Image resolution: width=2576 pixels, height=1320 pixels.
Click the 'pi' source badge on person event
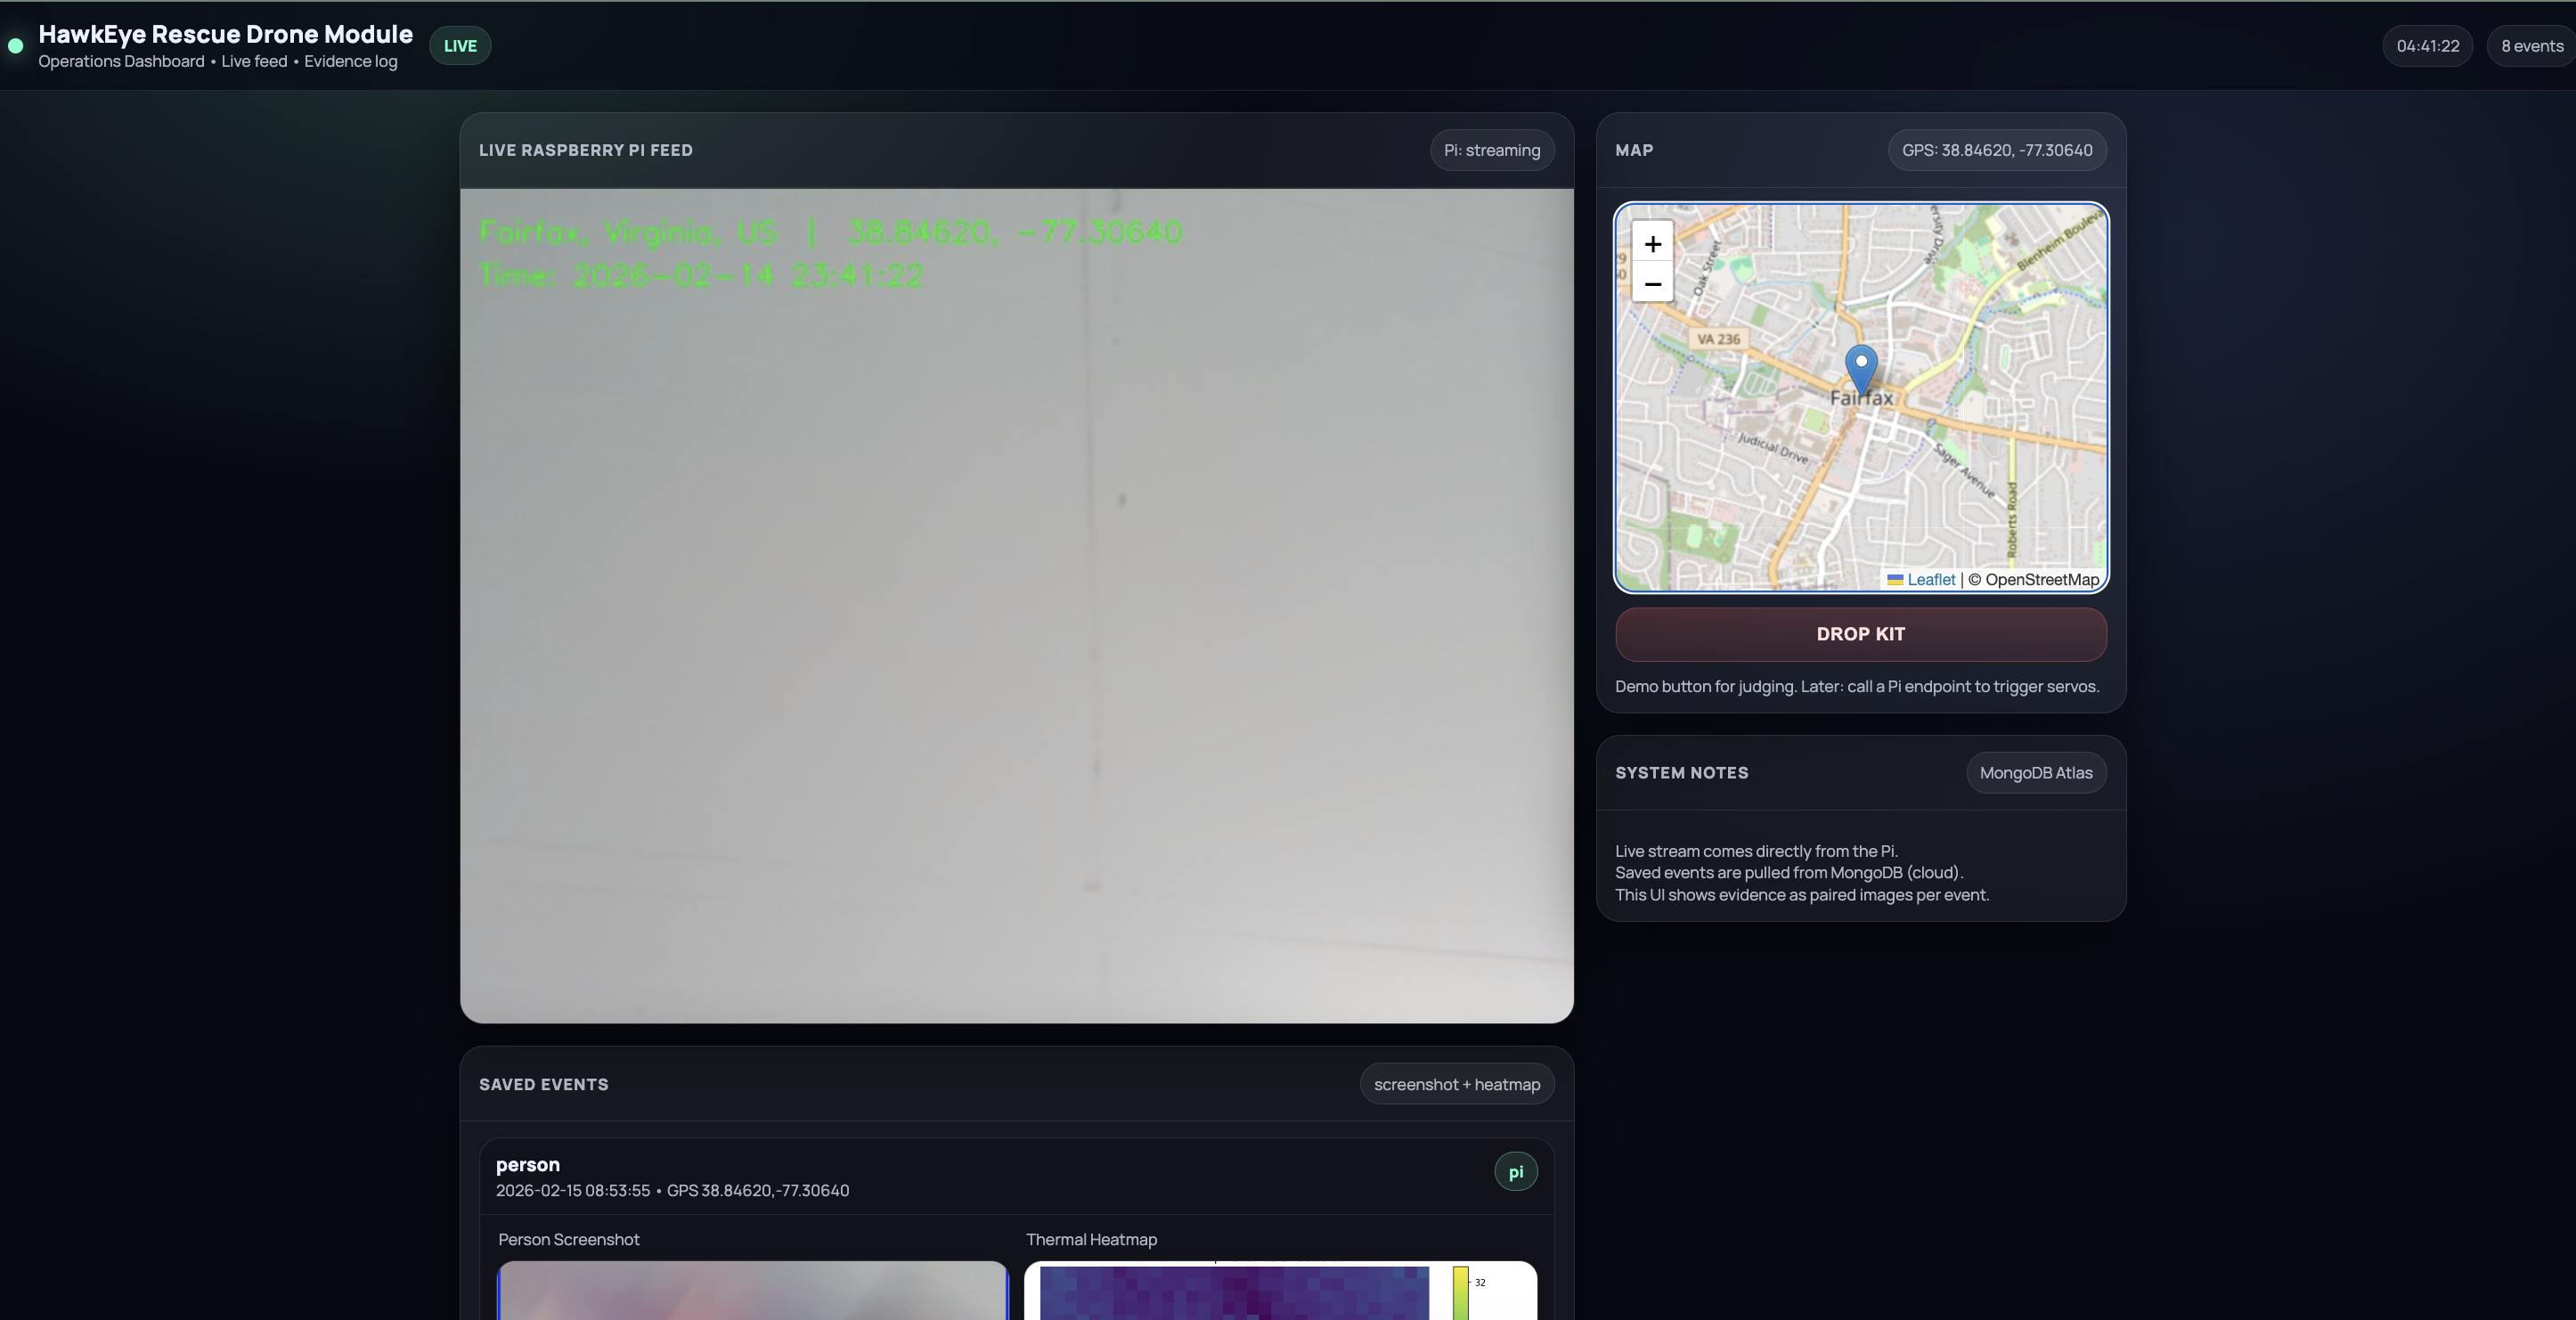[x=1515, y=1172]
